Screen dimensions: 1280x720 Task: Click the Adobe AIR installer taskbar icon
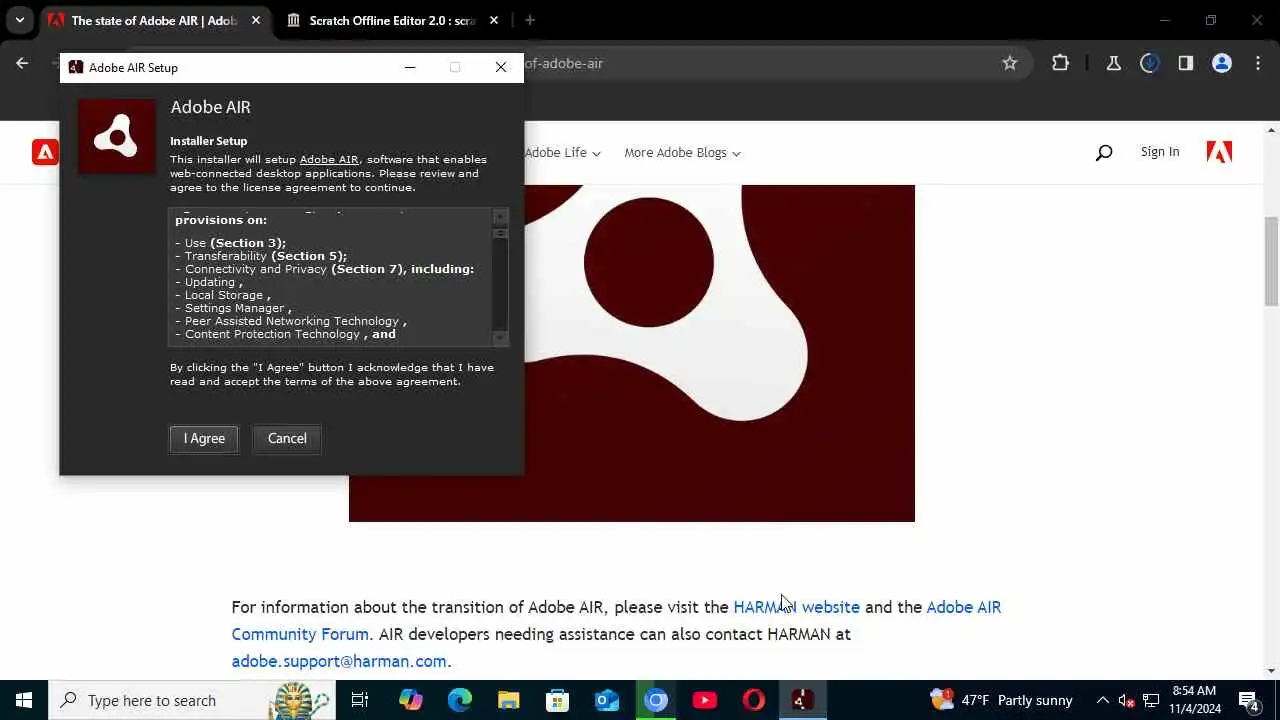[802, 700]
